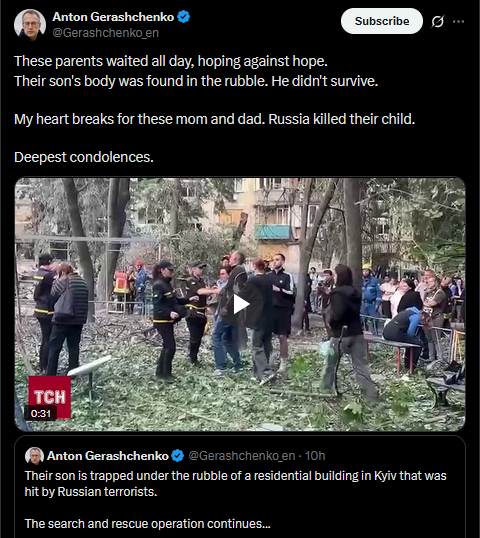Click the verified badge in the quoted post
480x538 pixels.
pyautogui.click(x=177, y=456)
